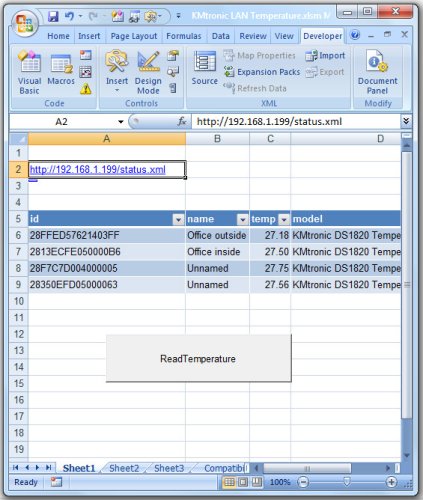Open the status.xml hyperlink in cell A2
The image size is (423, 500).
coord(98,169)
